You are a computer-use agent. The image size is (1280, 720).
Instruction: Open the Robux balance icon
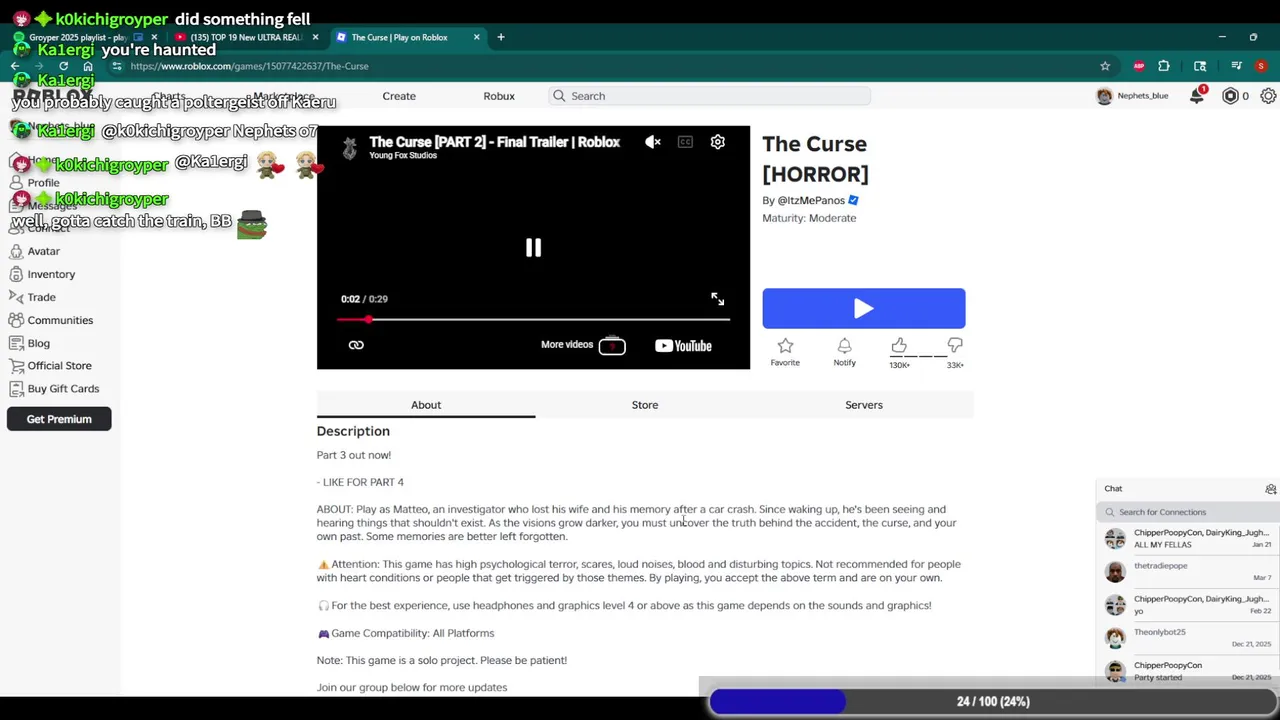click(x=1230, y=96)
